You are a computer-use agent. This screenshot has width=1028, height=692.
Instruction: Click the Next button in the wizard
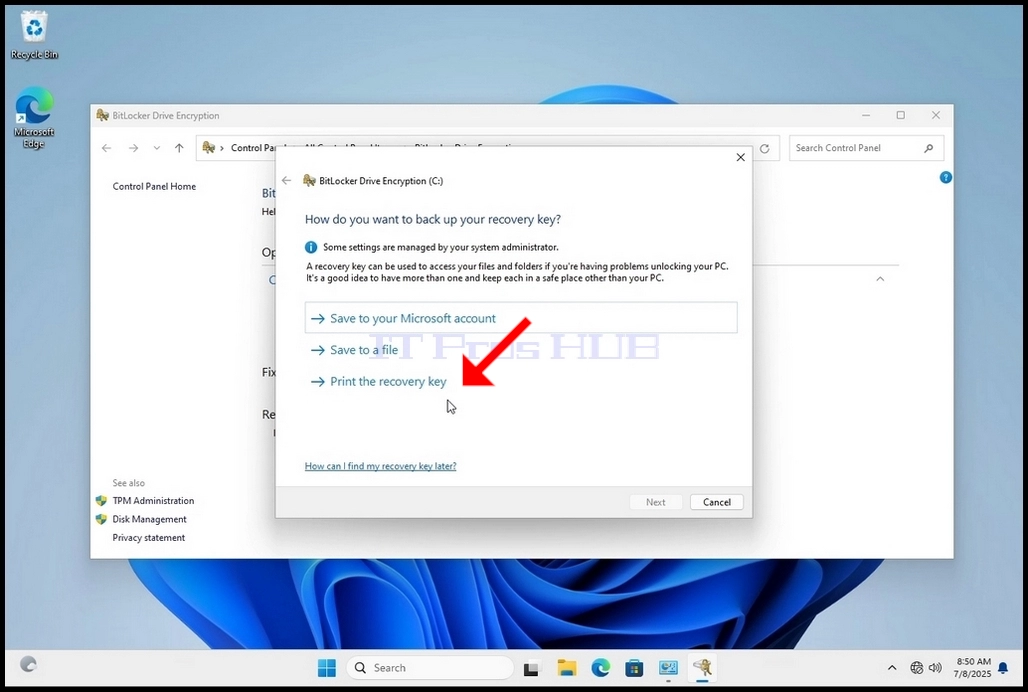(656, 502)
